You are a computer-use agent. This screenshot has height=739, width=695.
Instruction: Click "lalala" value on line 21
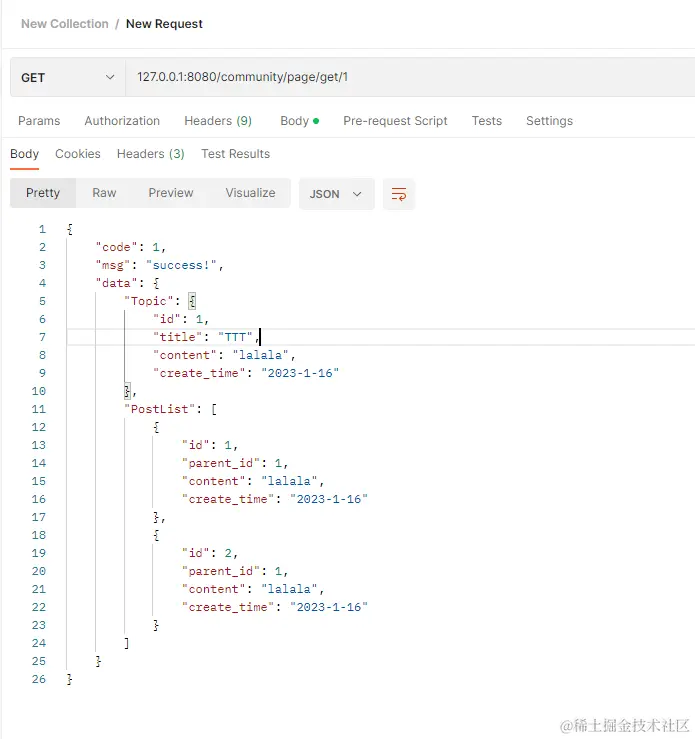click(289, 589)
